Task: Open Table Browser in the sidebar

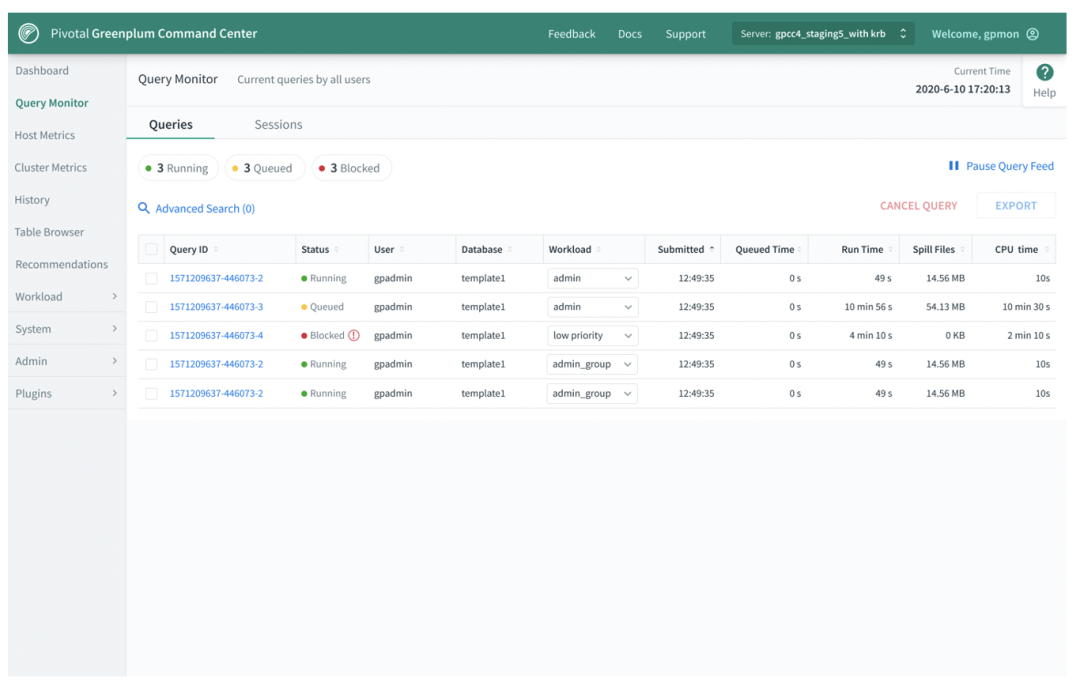Action: [50, 232]
